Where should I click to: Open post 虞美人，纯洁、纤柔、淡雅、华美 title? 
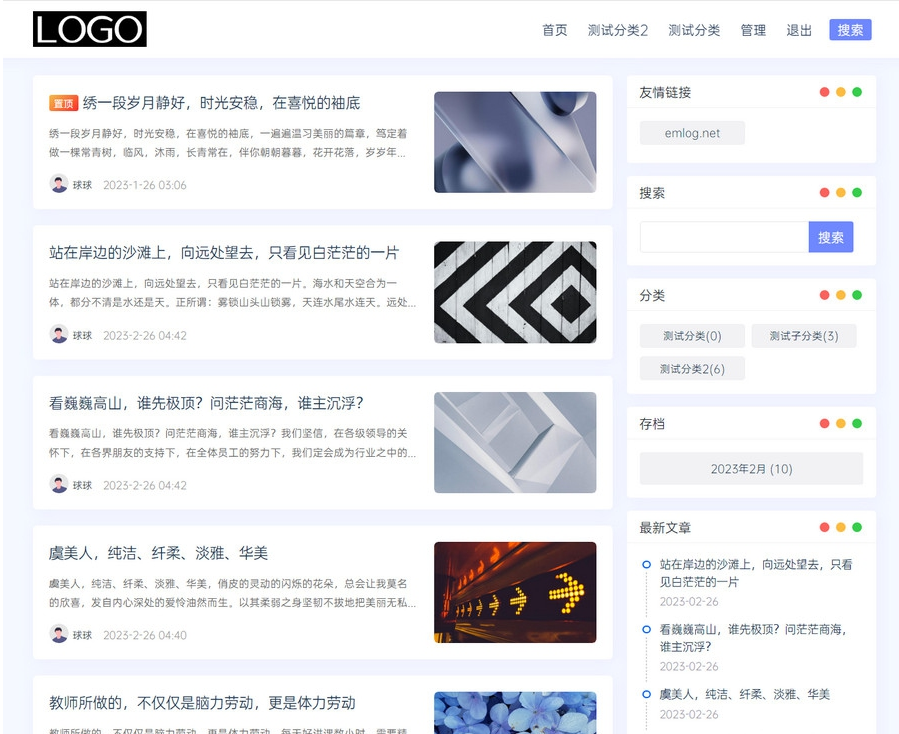[x=159, y=553]
